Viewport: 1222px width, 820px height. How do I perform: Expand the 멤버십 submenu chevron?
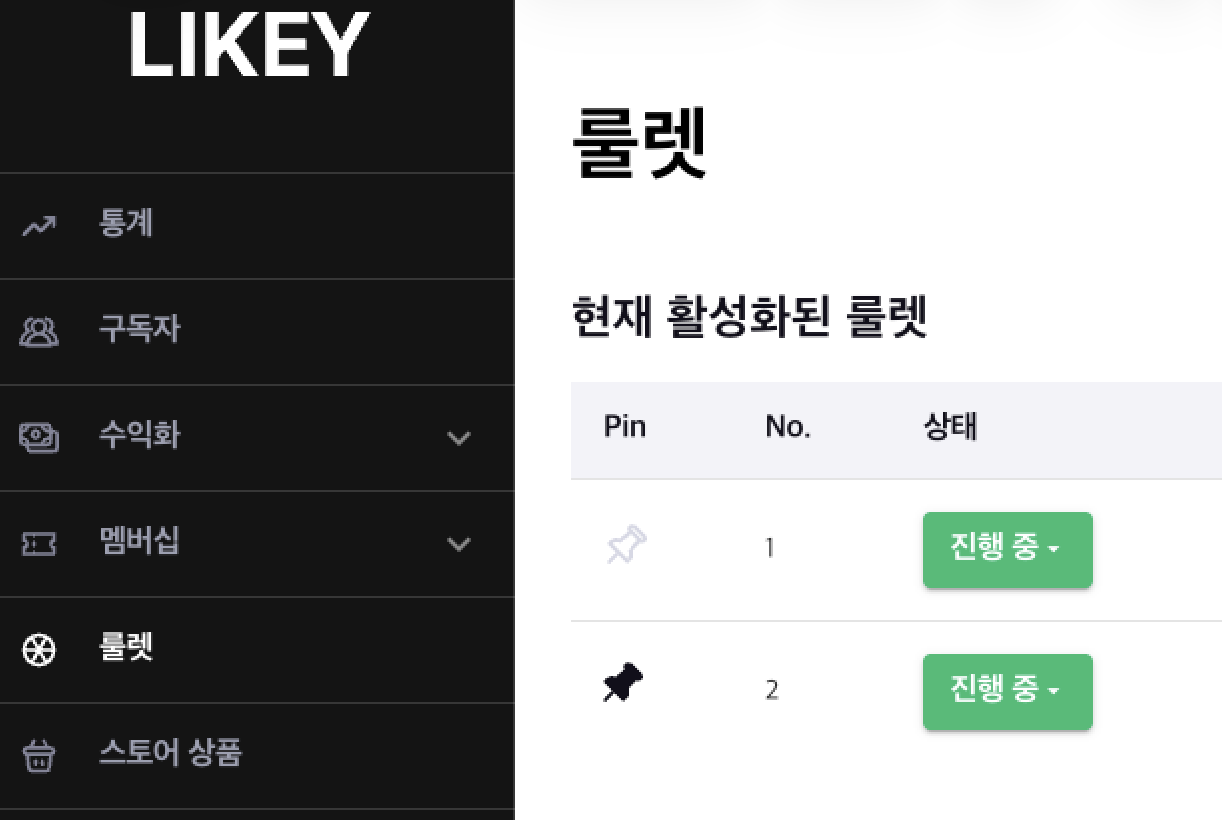click(x=459, y=544)
